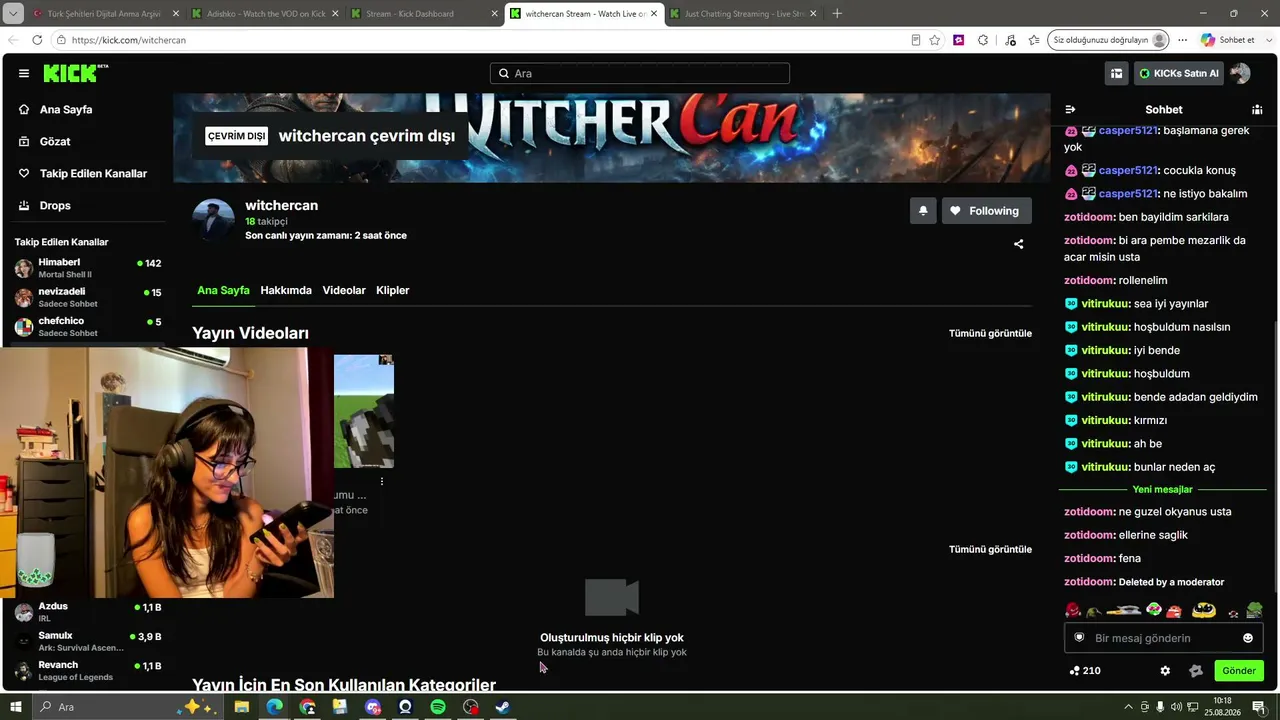
Task: Open the new tab button
Action: click(x=837, y=14)
